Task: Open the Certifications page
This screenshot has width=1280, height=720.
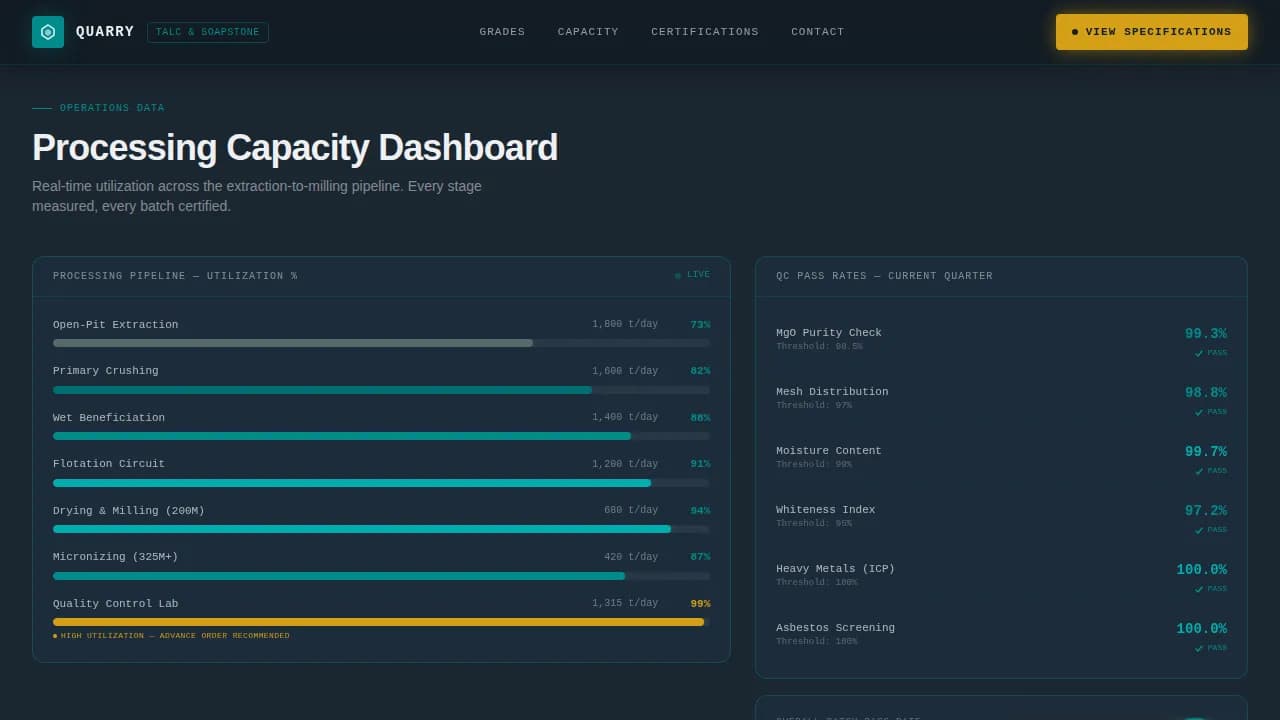Action: point(705,32)
